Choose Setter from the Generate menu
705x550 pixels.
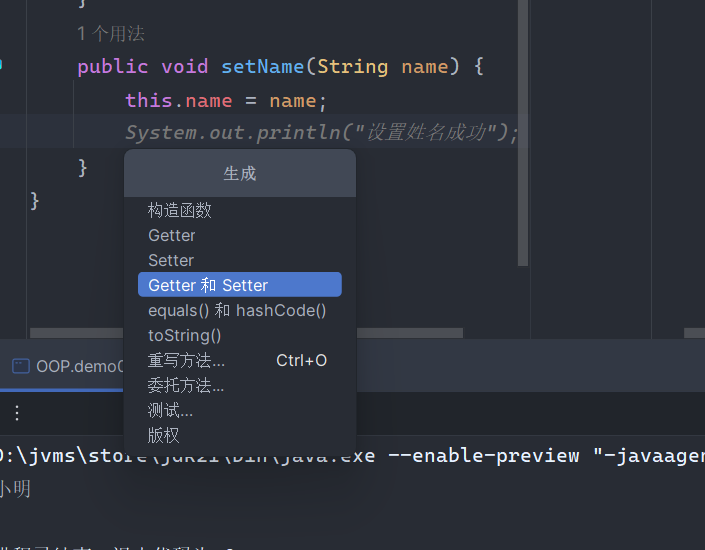[x=171, y=261]
